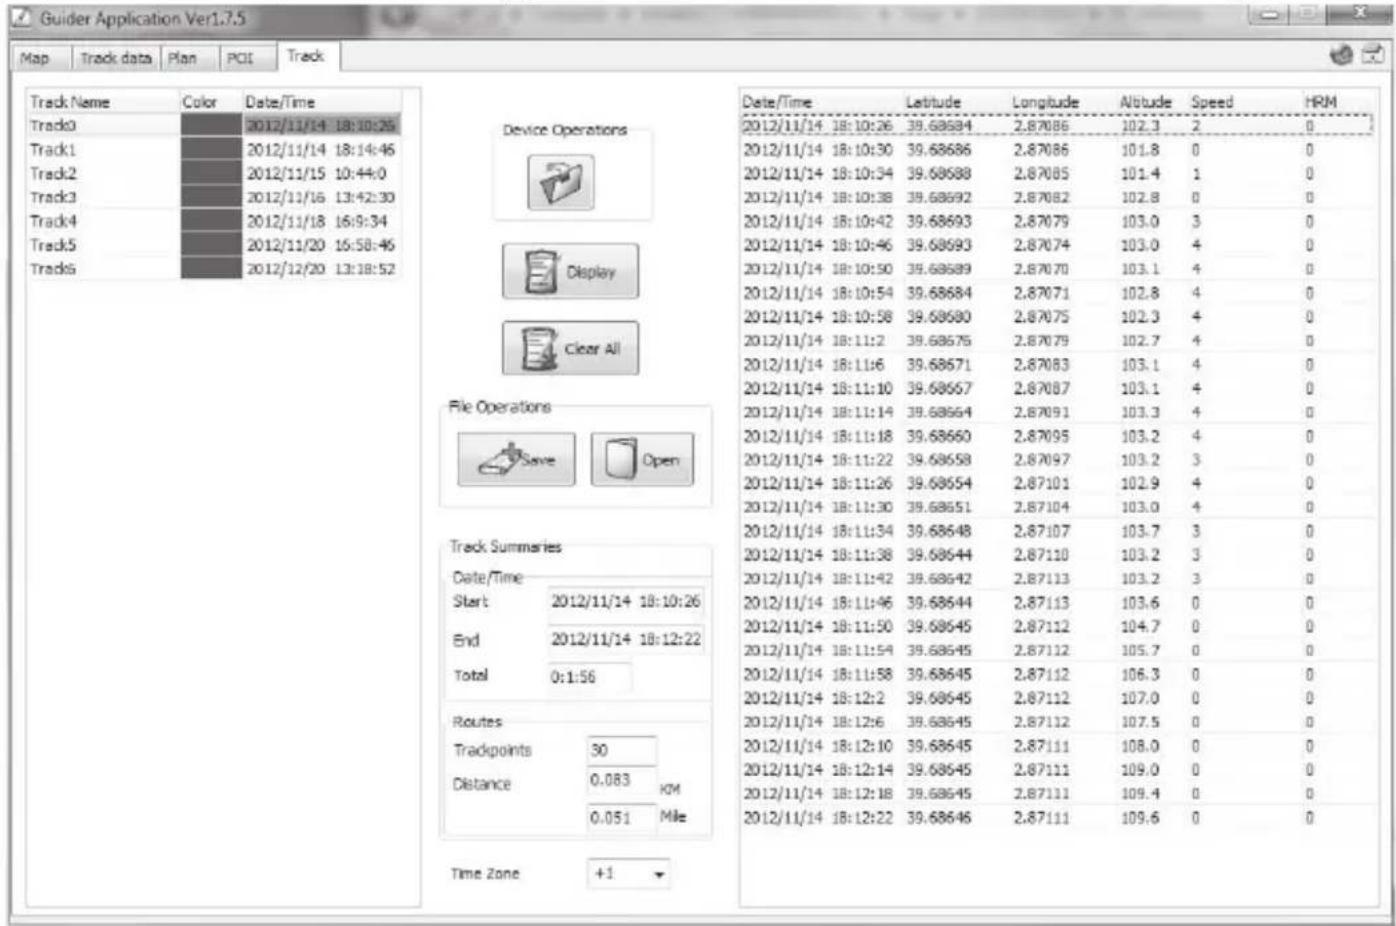Click the End date/time field
Image resolution: width=1396 pixels, height=926 pixels.
626,639
